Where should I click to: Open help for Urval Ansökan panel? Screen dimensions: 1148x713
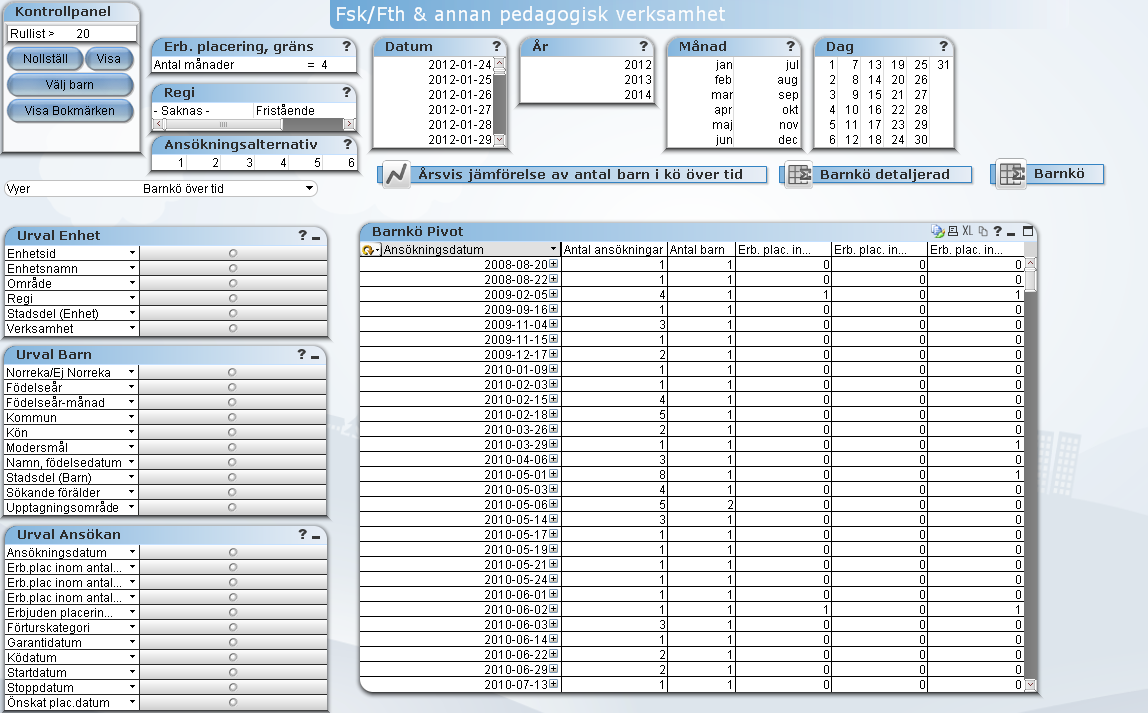point(302,534)
